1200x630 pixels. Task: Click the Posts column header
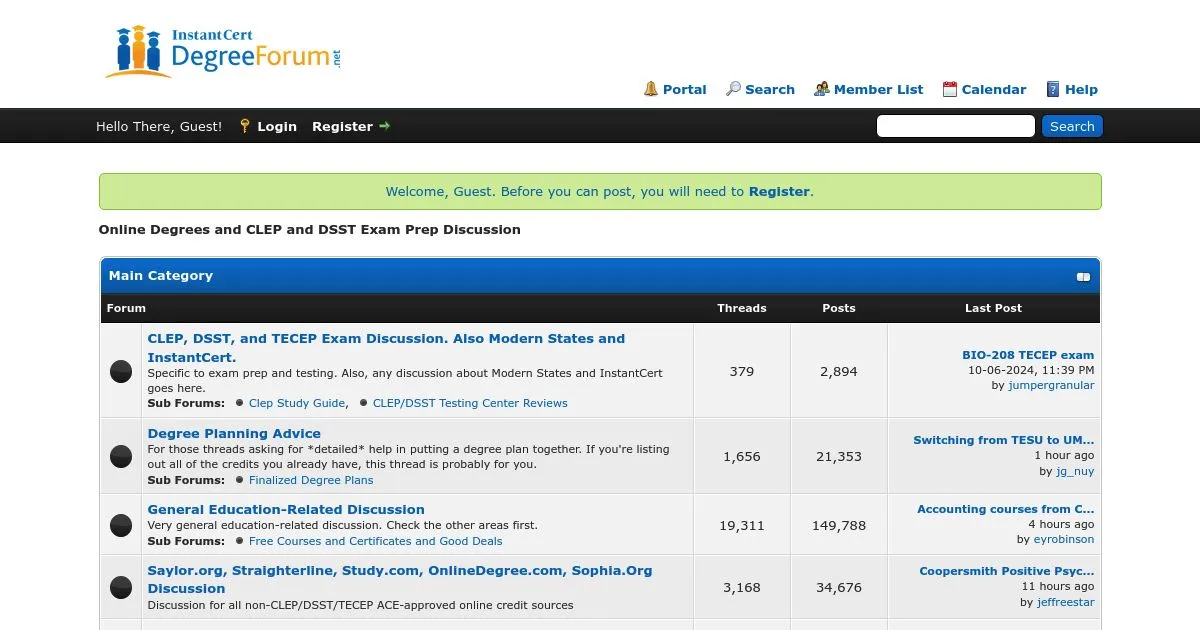click(x=839, y=308)
